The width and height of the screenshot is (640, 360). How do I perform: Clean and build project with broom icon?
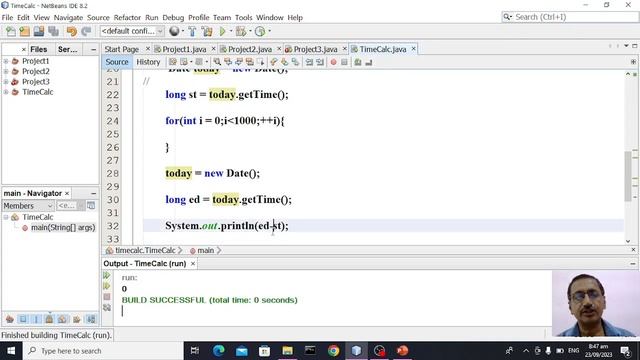click(x=207, y=31)
